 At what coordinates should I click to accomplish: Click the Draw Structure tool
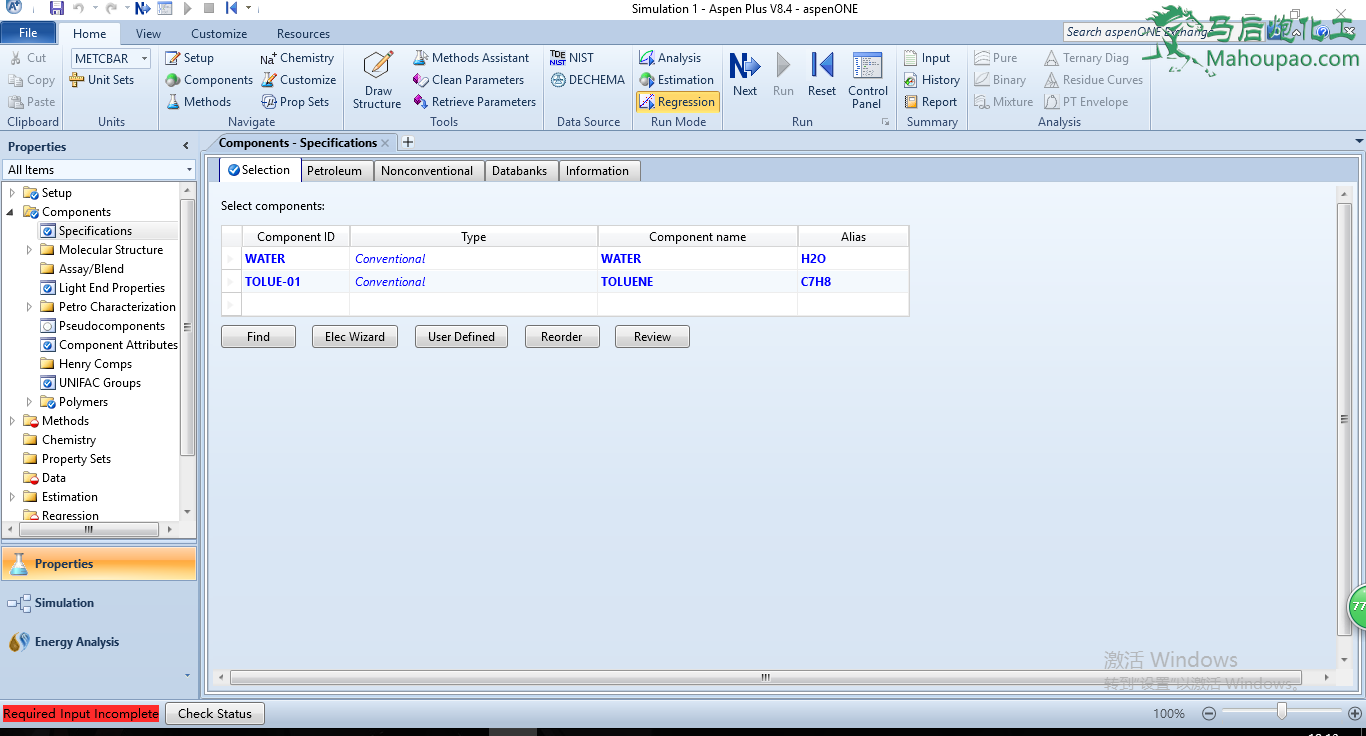377,80
